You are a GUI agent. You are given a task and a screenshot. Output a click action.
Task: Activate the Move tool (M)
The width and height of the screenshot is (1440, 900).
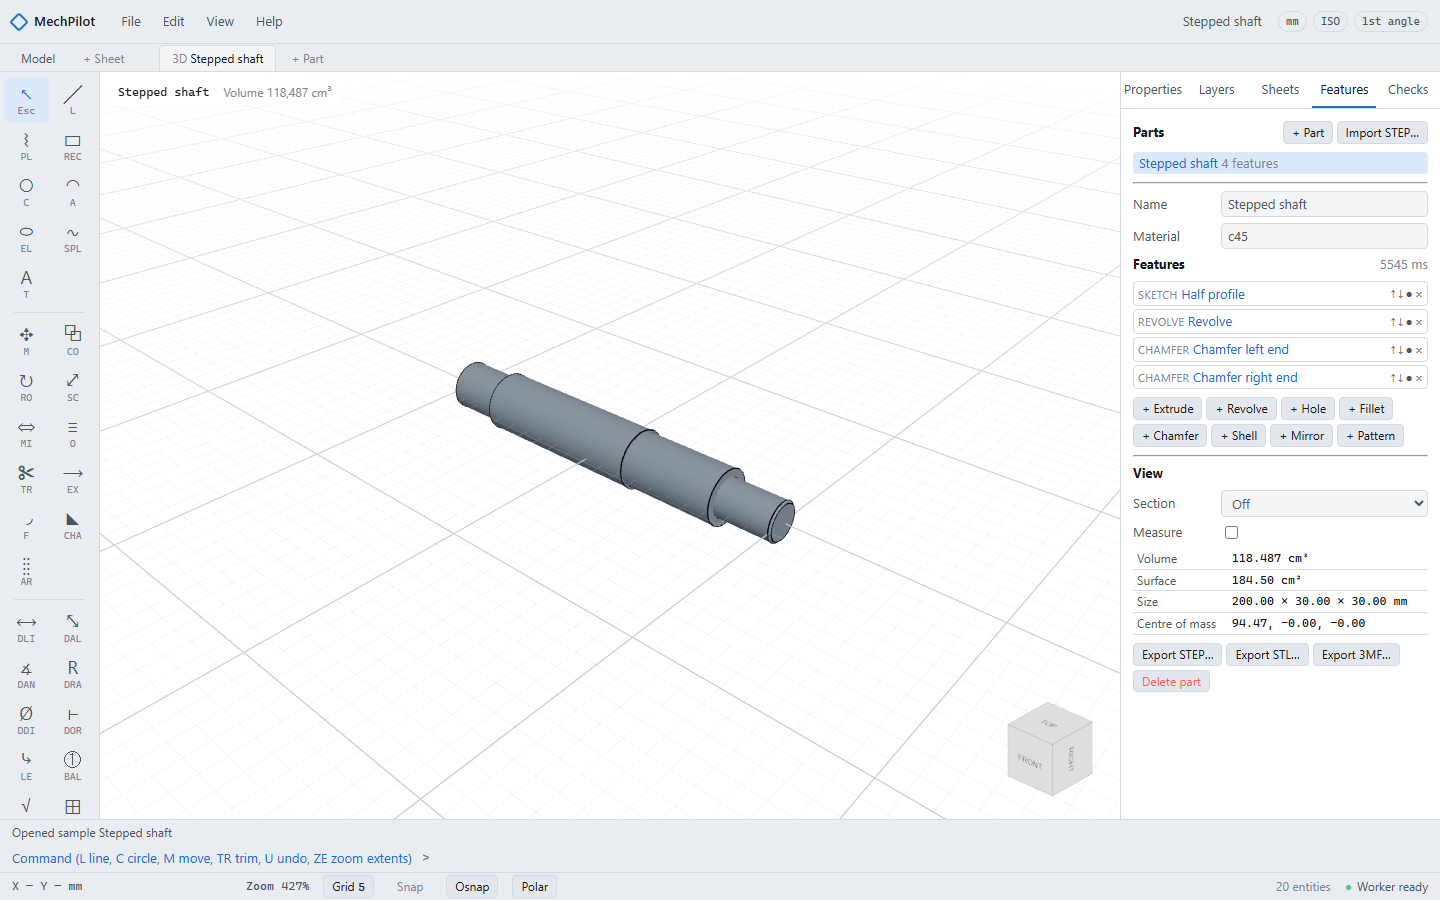[26, 341]
